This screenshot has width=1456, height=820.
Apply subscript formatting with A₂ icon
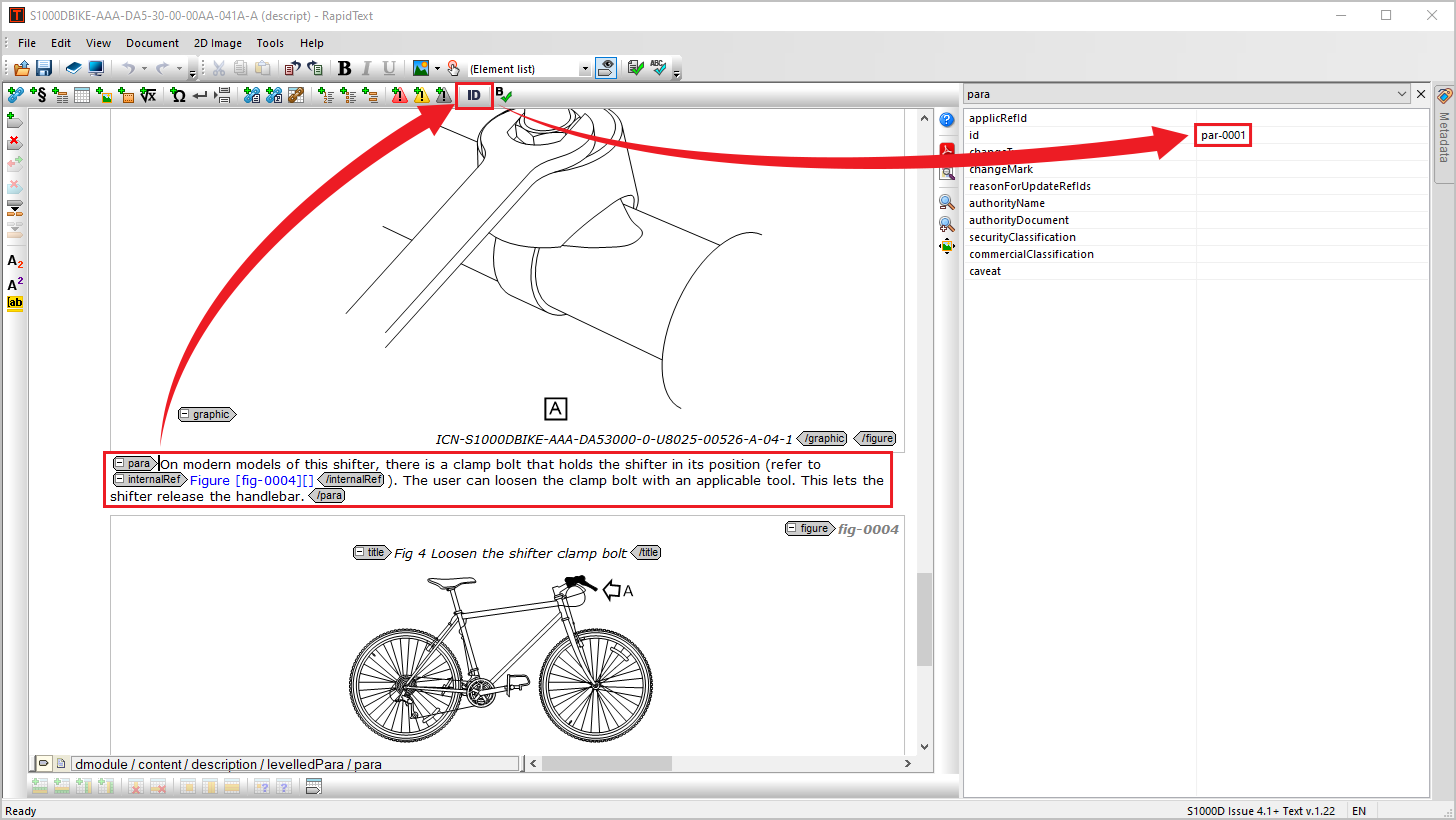tap(15, 261)
